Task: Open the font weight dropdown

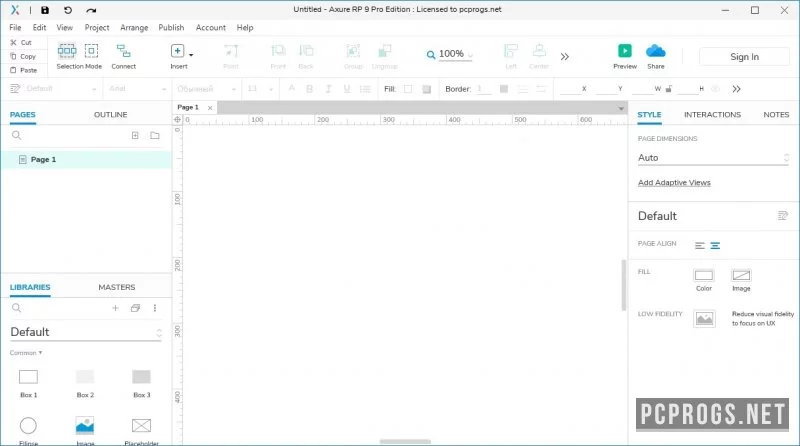Action: (x=206, y=89)
